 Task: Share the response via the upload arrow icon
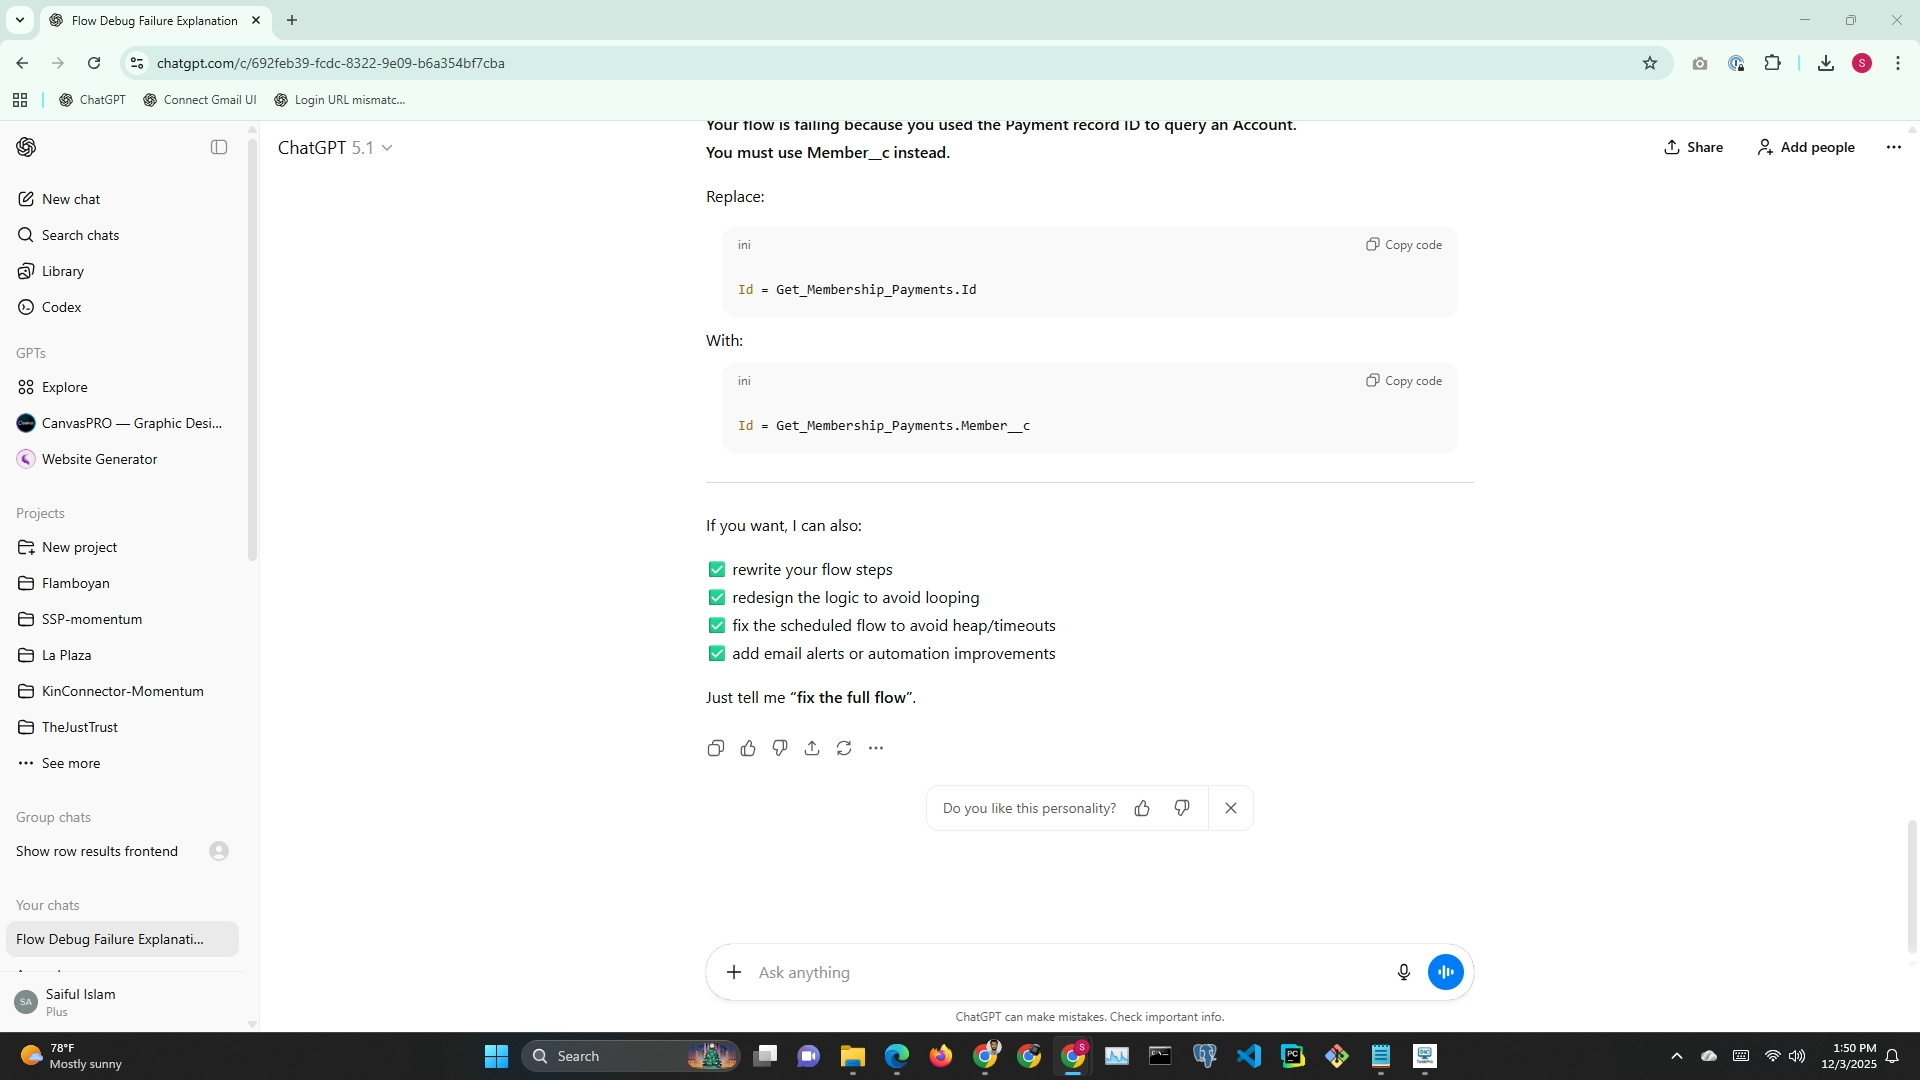[812, 748]
